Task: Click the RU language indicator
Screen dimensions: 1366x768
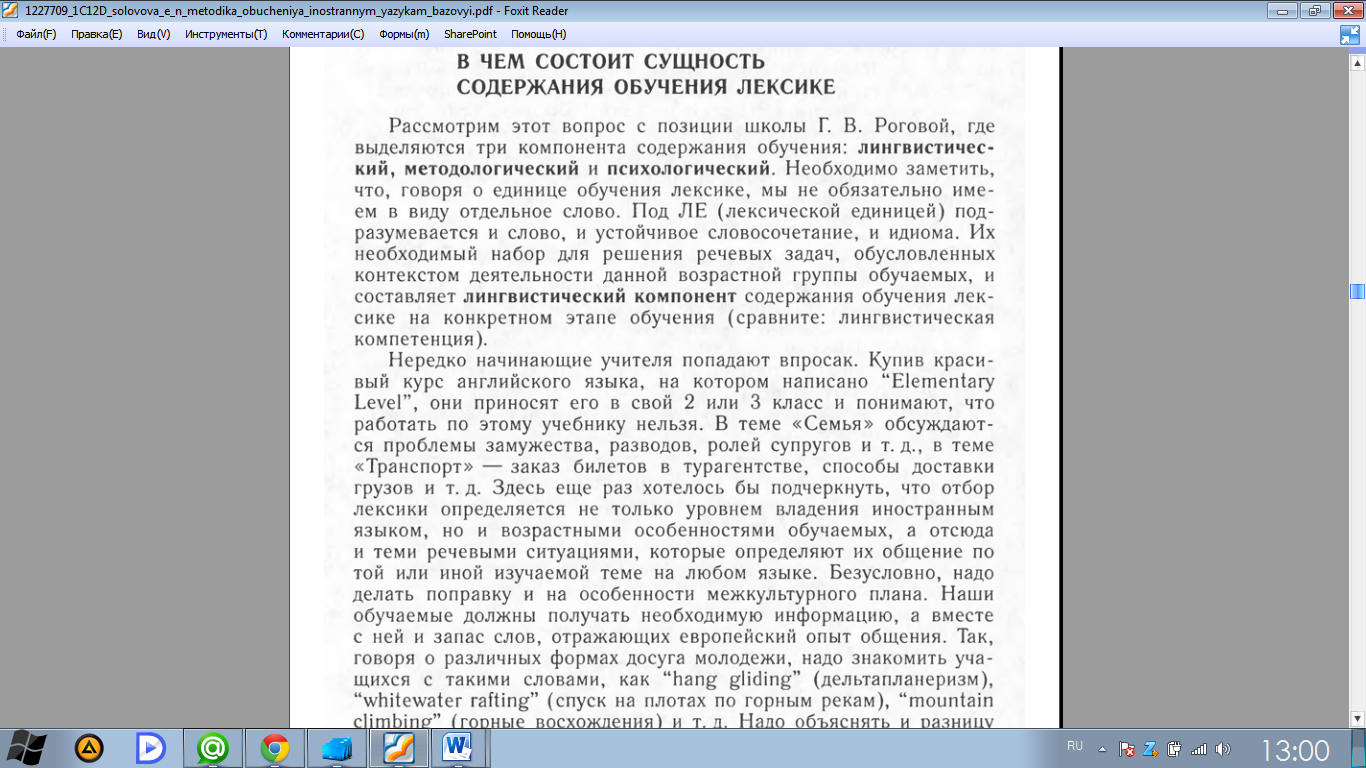Action: click(x=1075, y=746)
